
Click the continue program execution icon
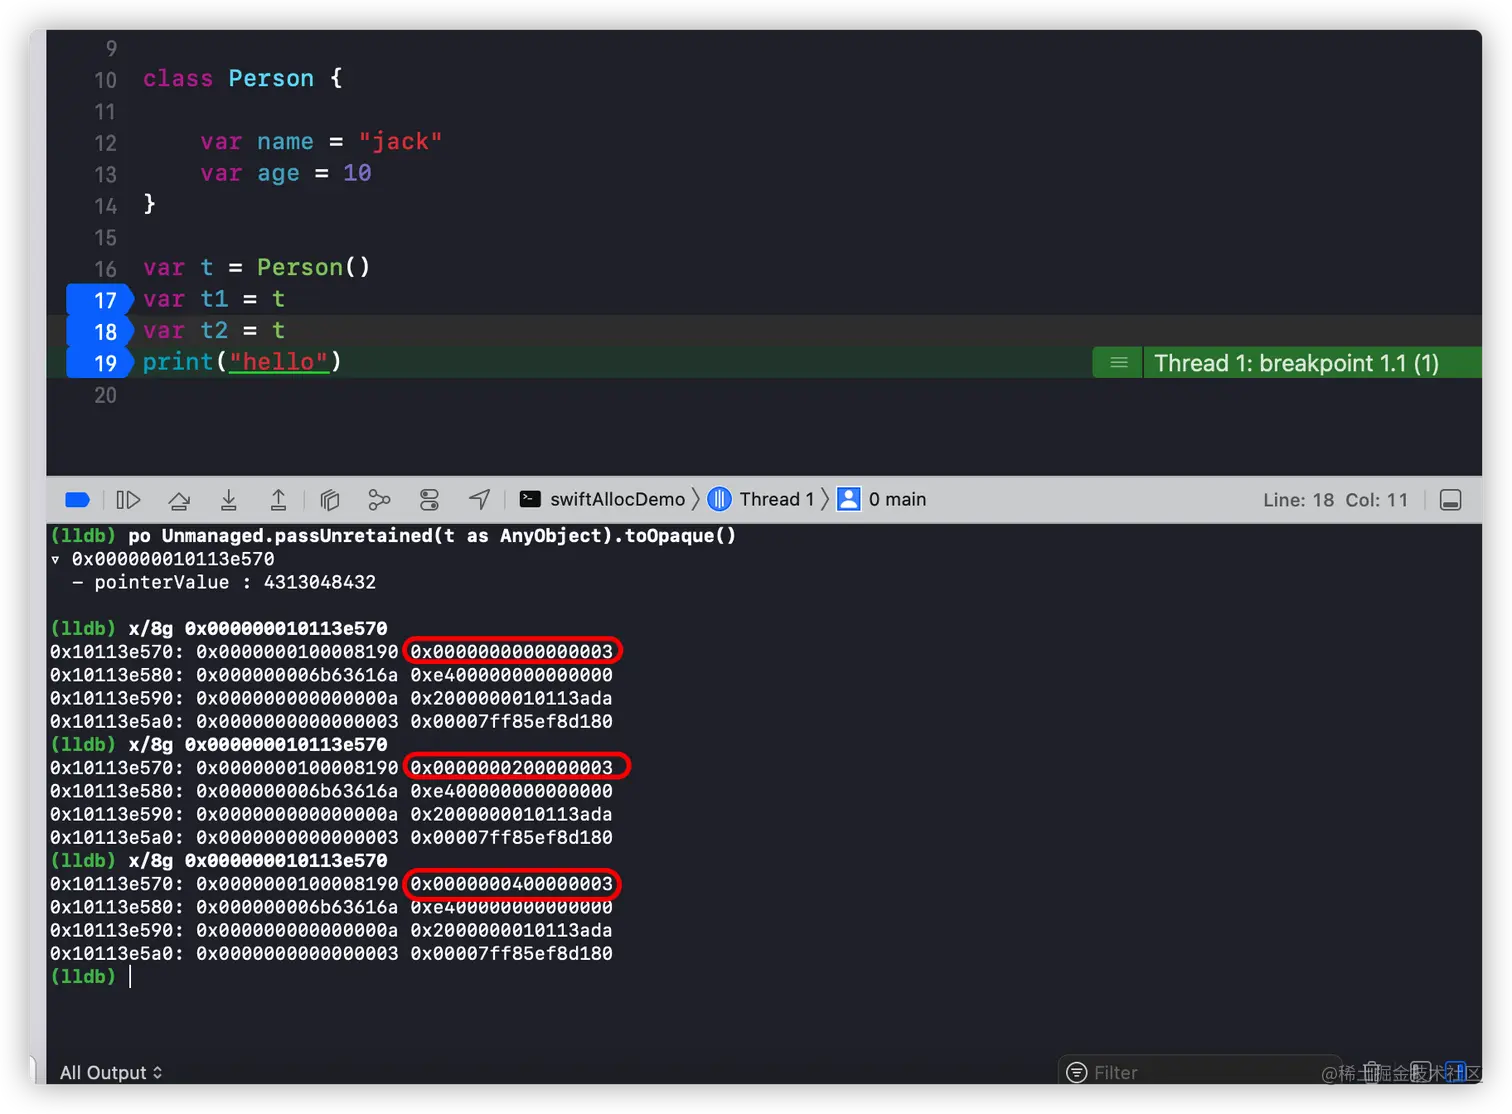[x=128, y=500]
